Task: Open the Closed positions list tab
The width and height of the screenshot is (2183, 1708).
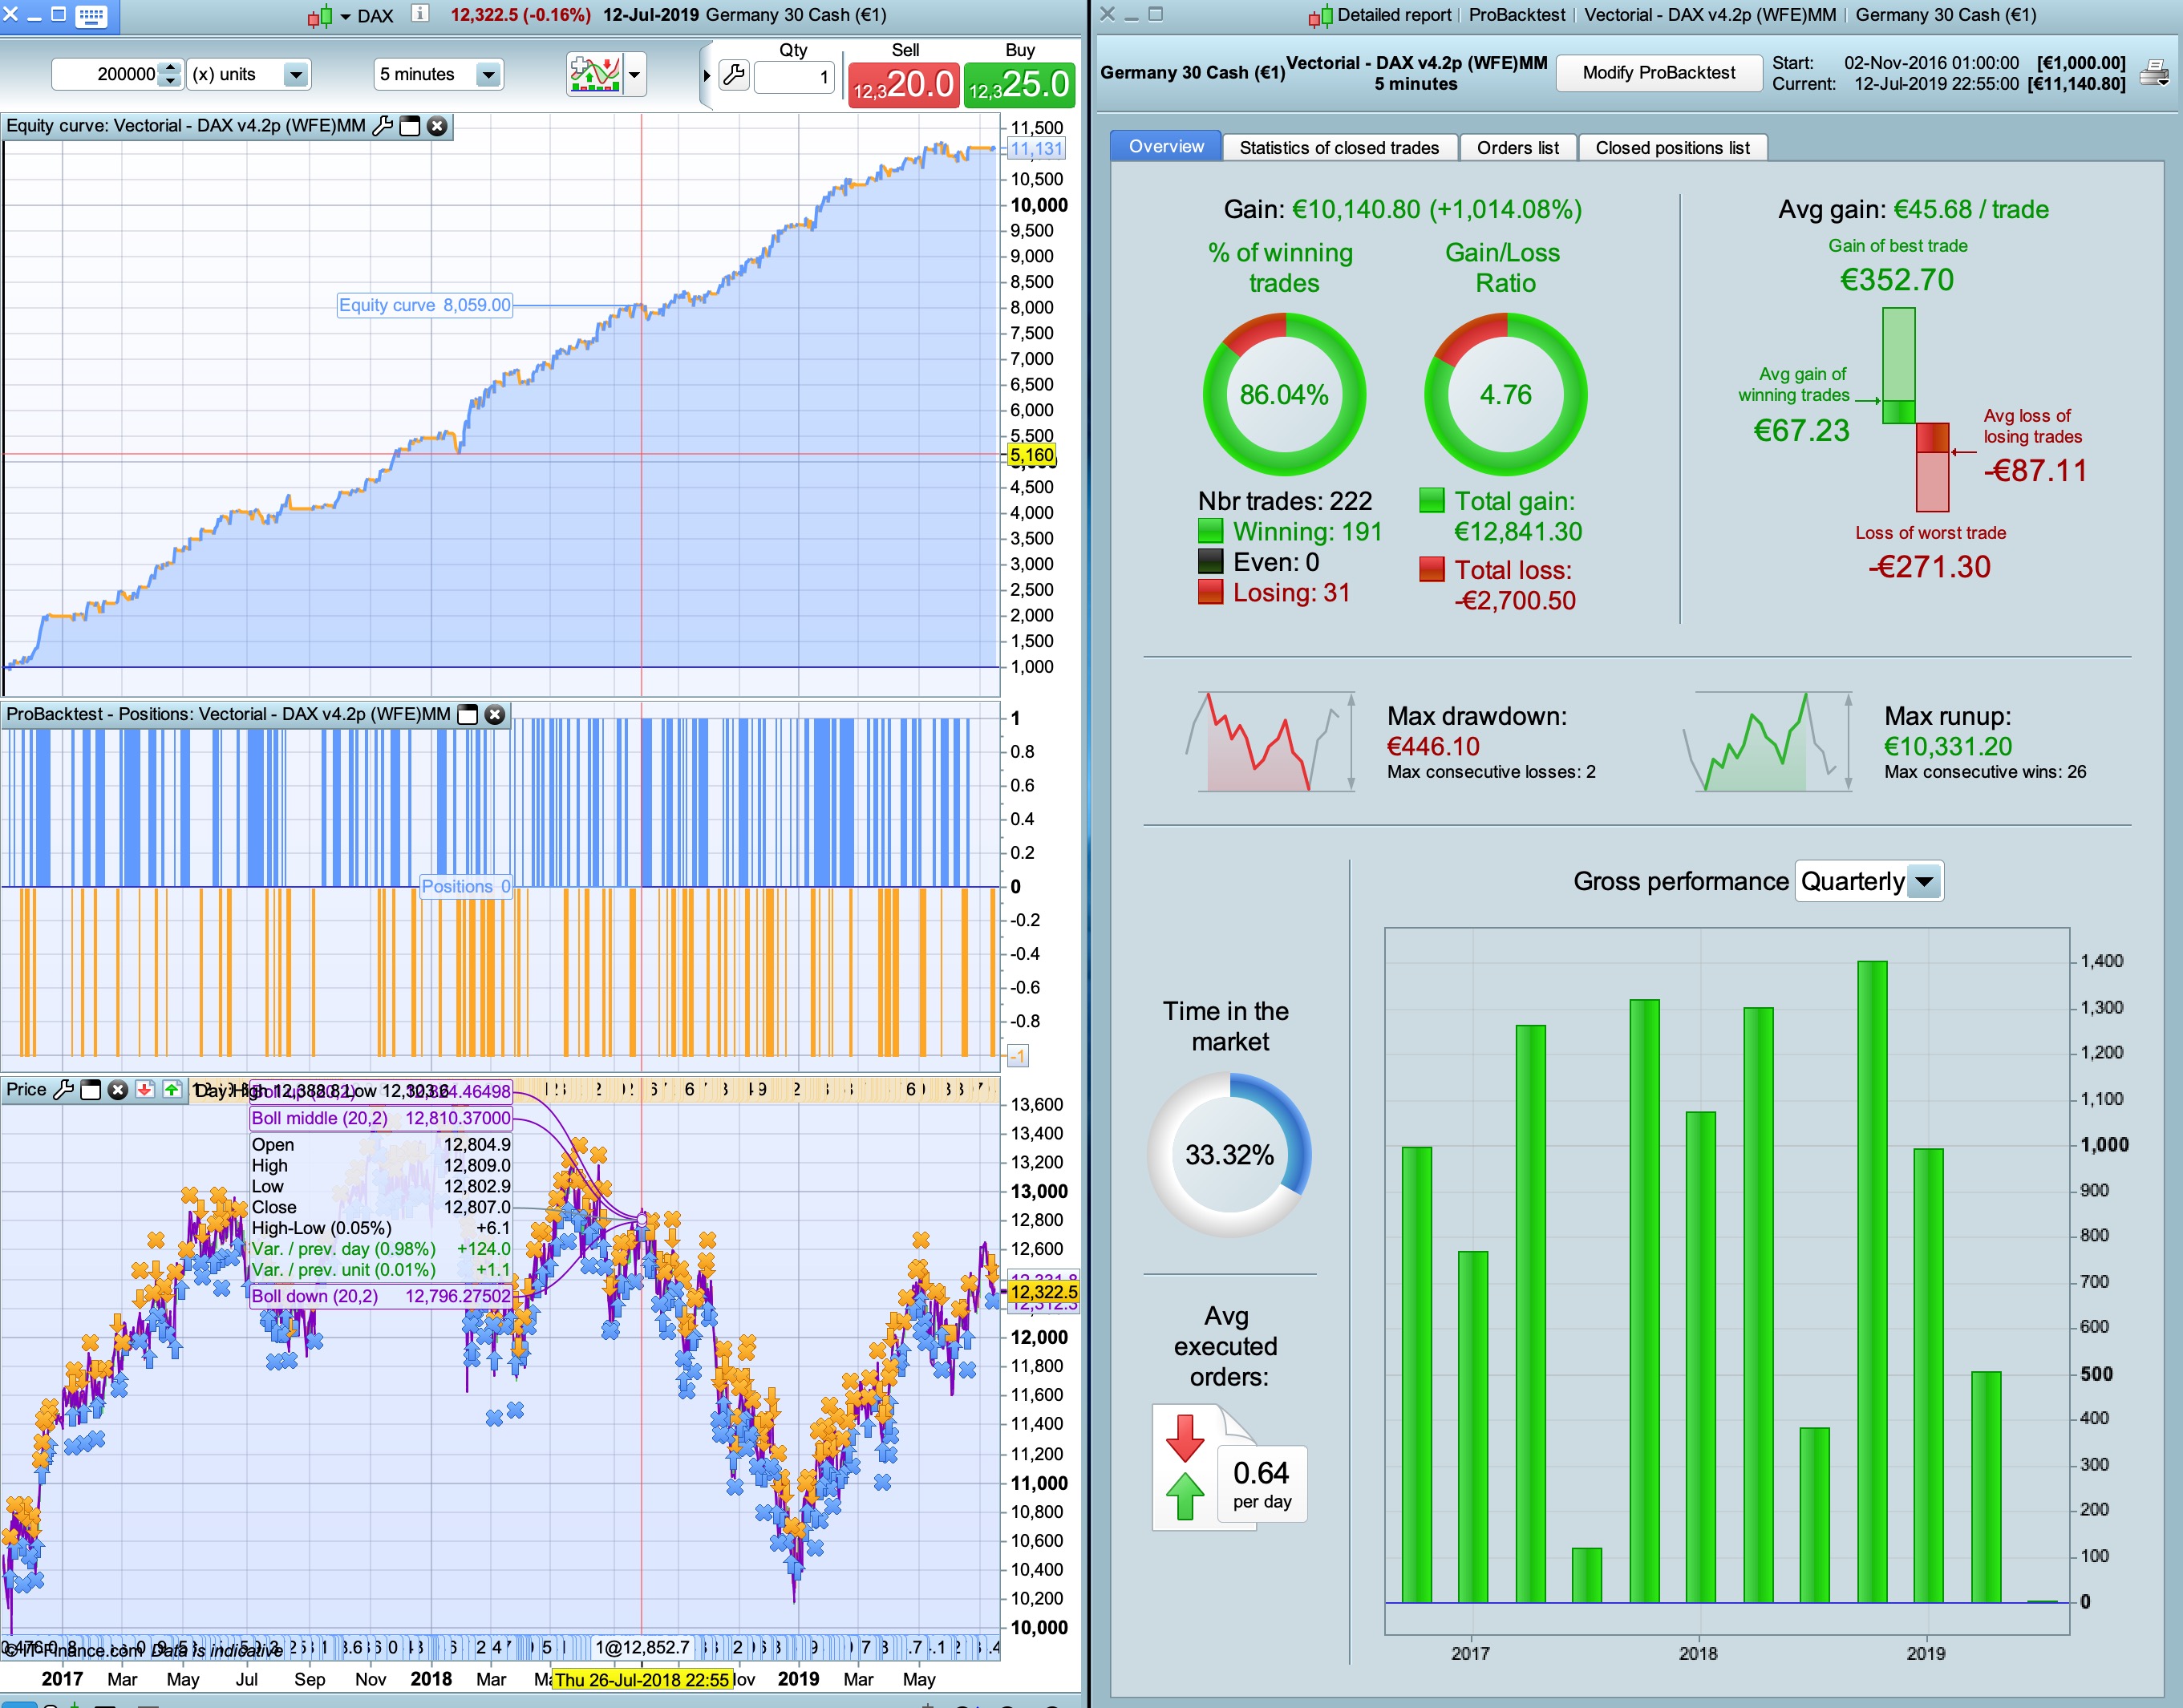Action: pos(1671,148)
